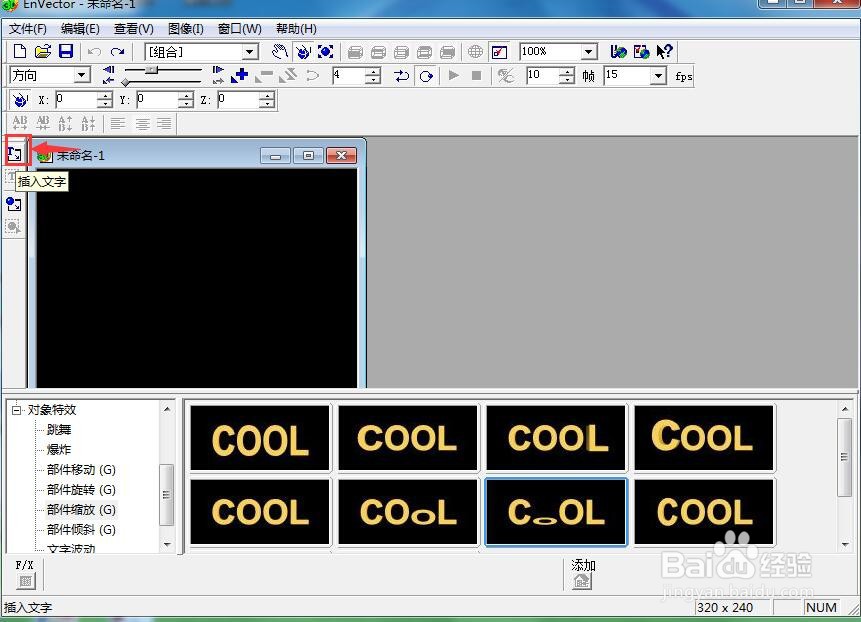Screen dimensions: 861x622
Task: Open the 方向 direction dropdown
Action: pos(82,75)
